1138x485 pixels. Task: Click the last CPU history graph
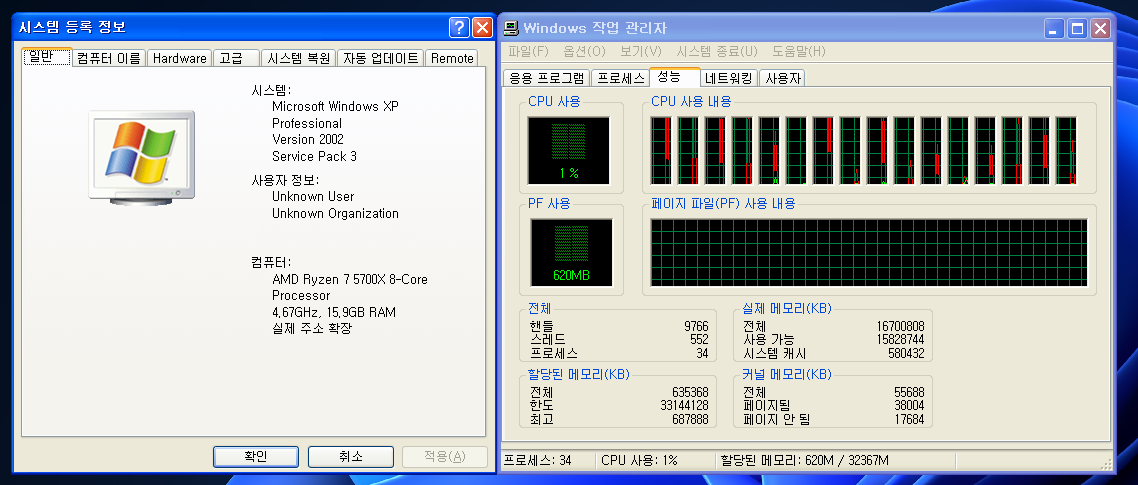pos(1066,150)
